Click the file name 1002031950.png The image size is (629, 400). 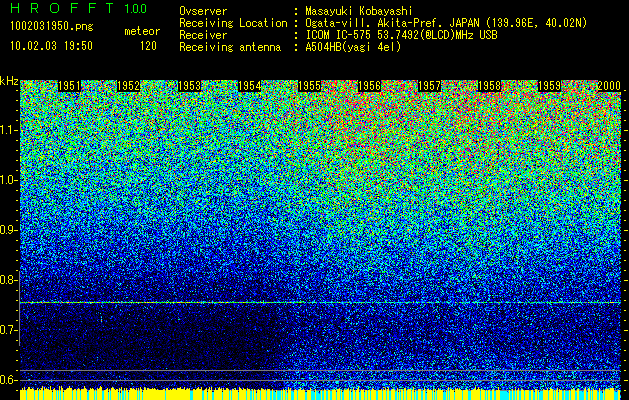[x=52, y=27]
